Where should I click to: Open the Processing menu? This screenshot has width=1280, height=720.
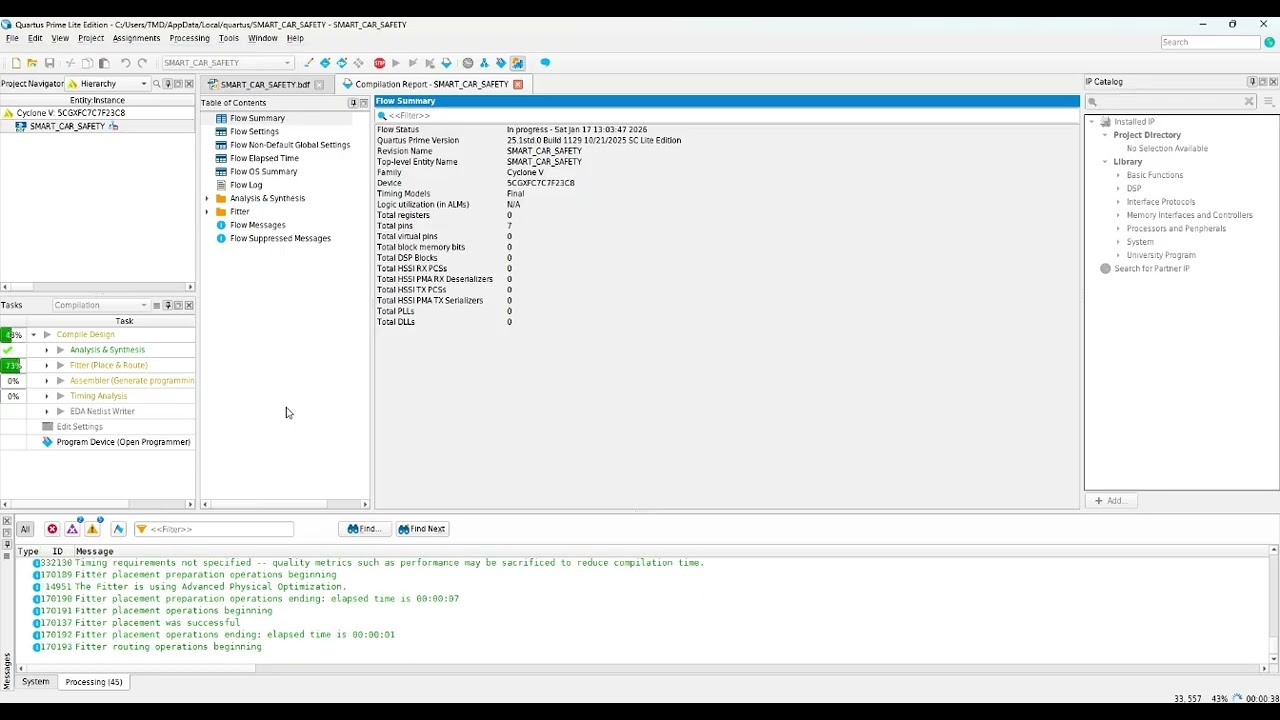(x=189, y=38)
